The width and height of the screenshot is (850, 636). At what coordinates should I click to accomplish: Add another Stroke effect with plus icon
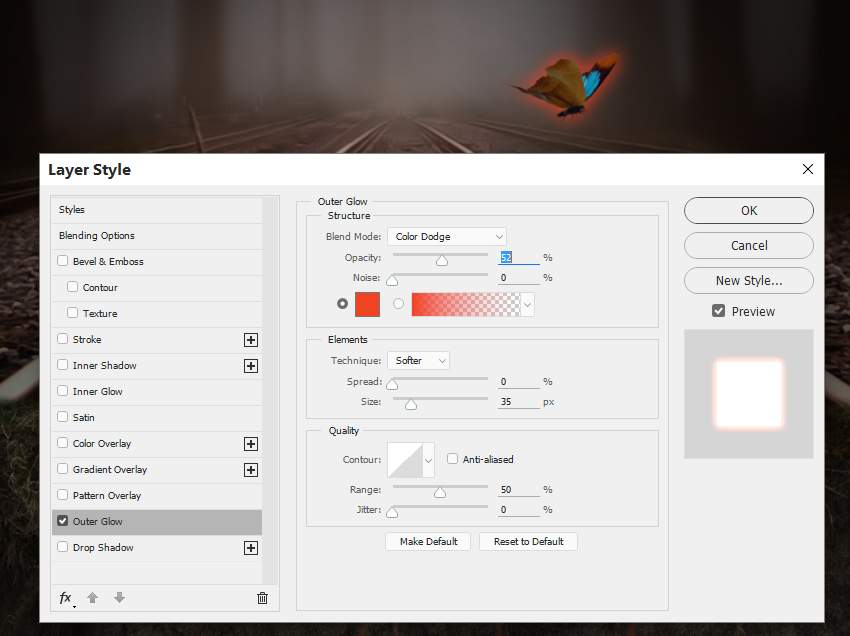(251, 340)
